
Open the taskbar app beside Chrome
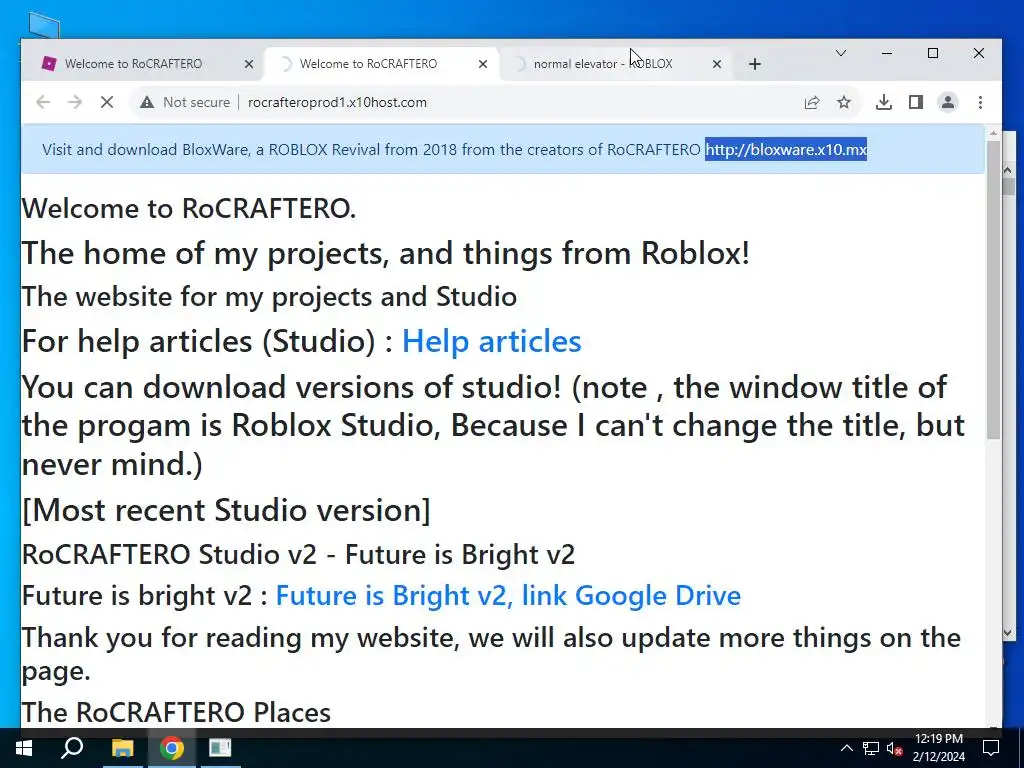(220, 748)
